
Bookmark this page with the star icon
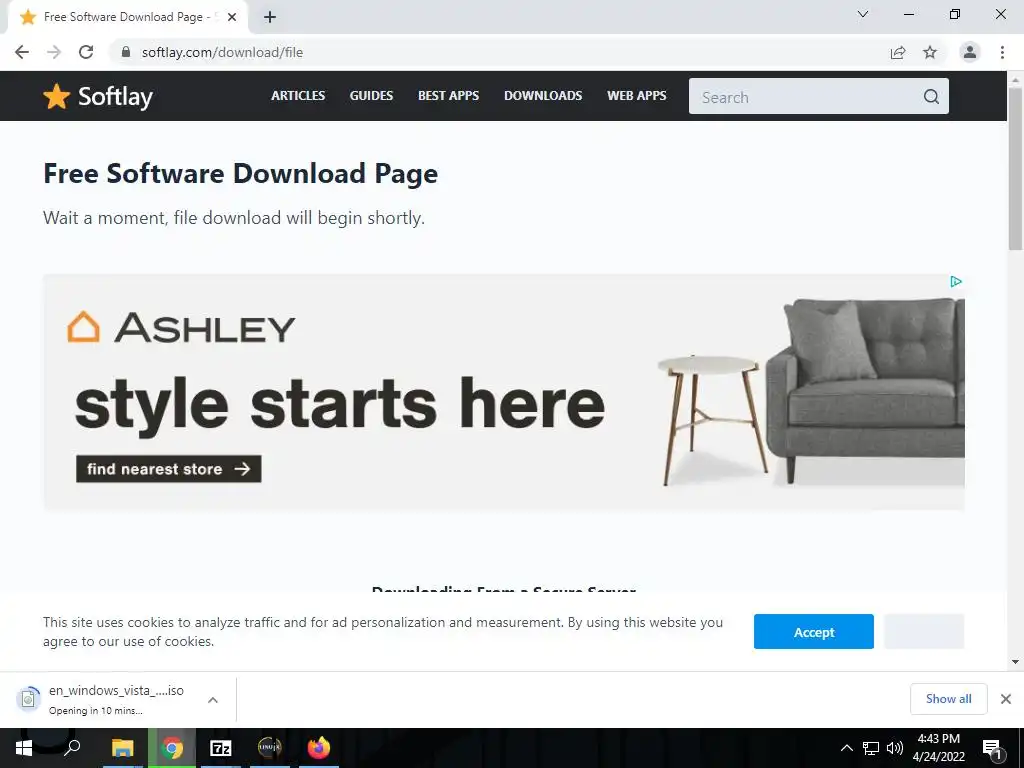(930, 52)
